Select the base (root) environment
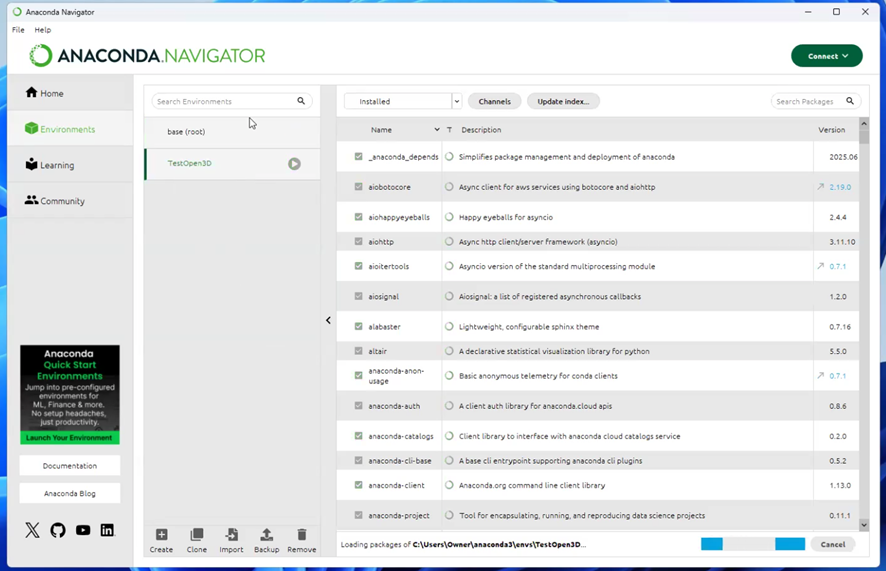 click(x=232, y=132)
